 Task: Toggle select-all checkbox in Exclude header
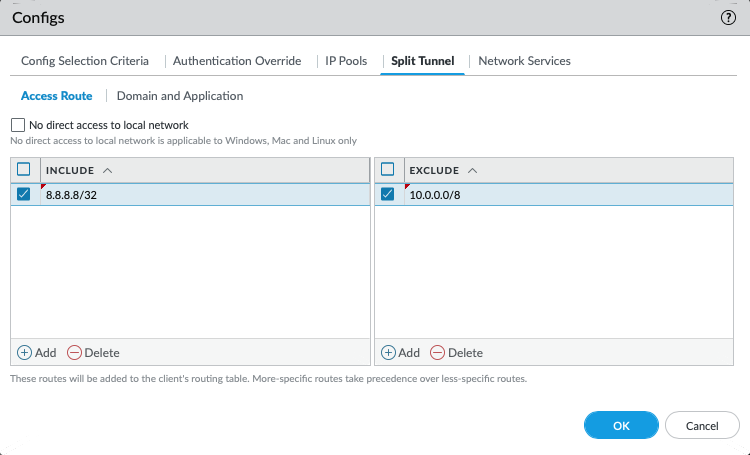[388, 170]
